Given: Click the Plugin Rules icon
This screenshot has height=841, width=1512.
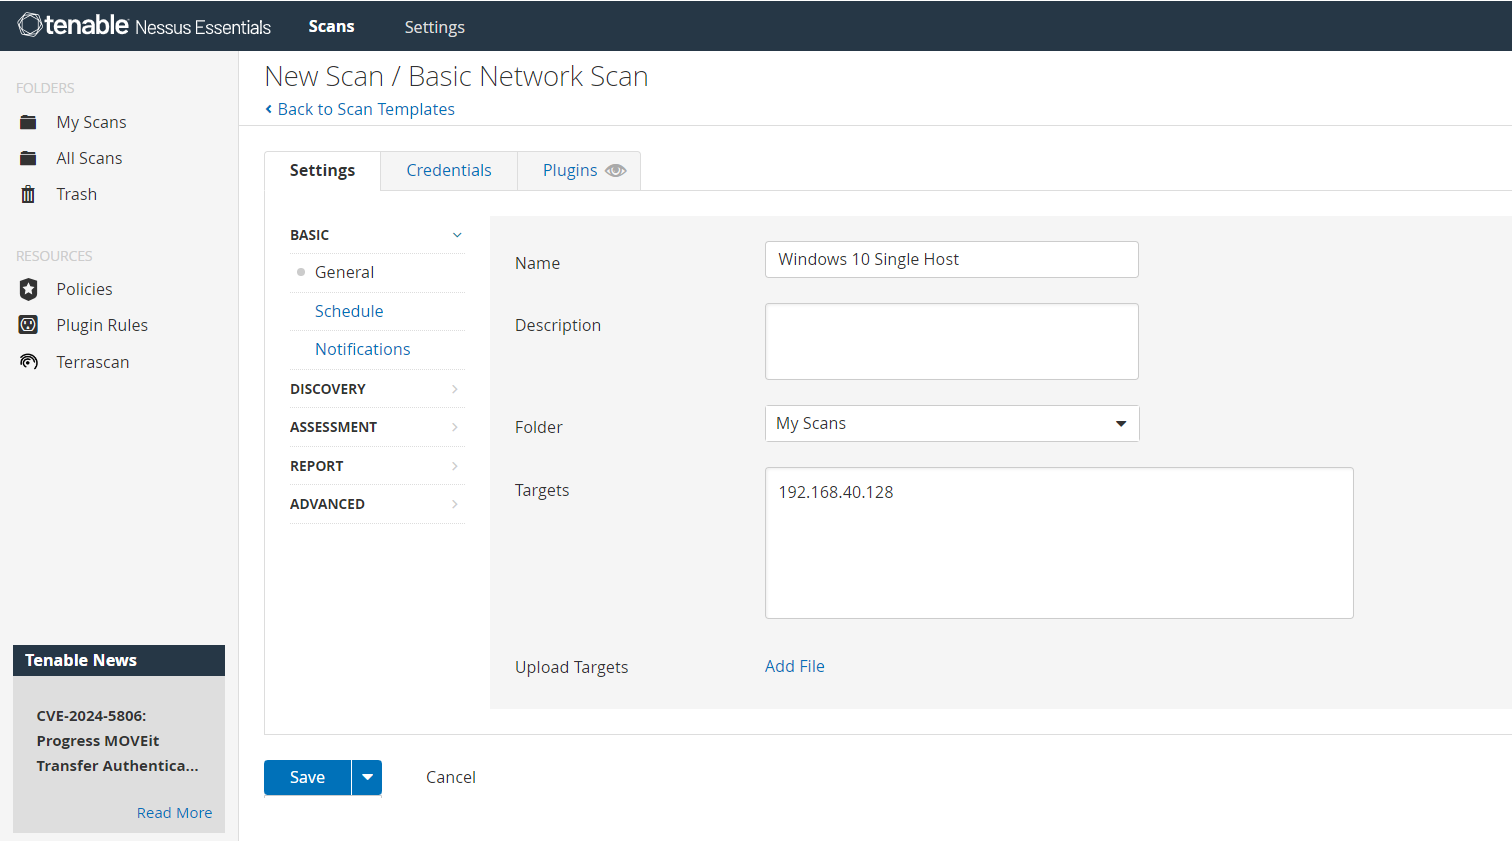Looking at the screenshot, I should [x=28, y=325].
